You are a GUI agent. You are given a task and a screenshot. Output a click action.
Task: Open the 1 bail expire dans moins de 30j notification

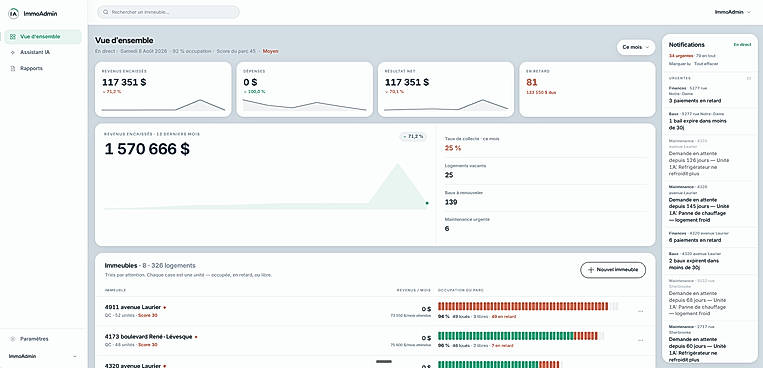click(x=710, y=121)
